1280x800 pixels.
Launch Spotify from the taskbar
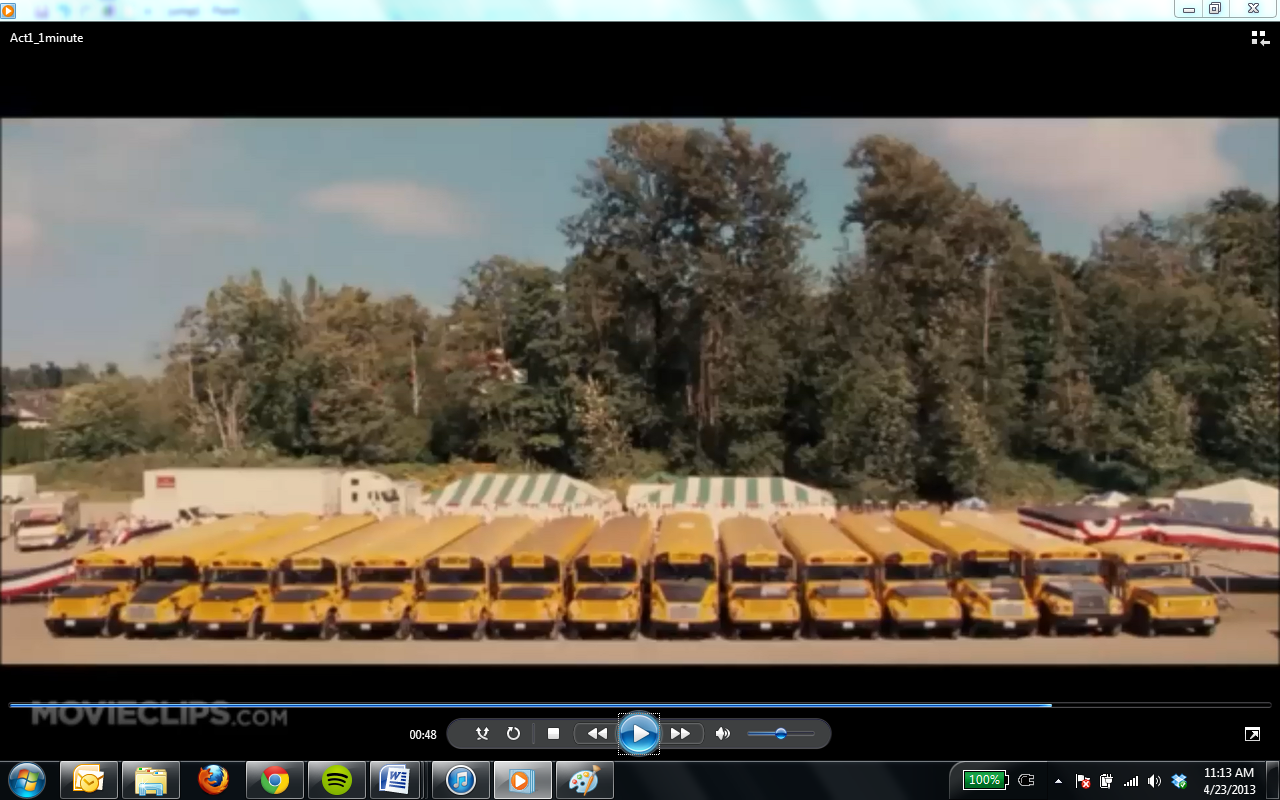coord(337,780)
